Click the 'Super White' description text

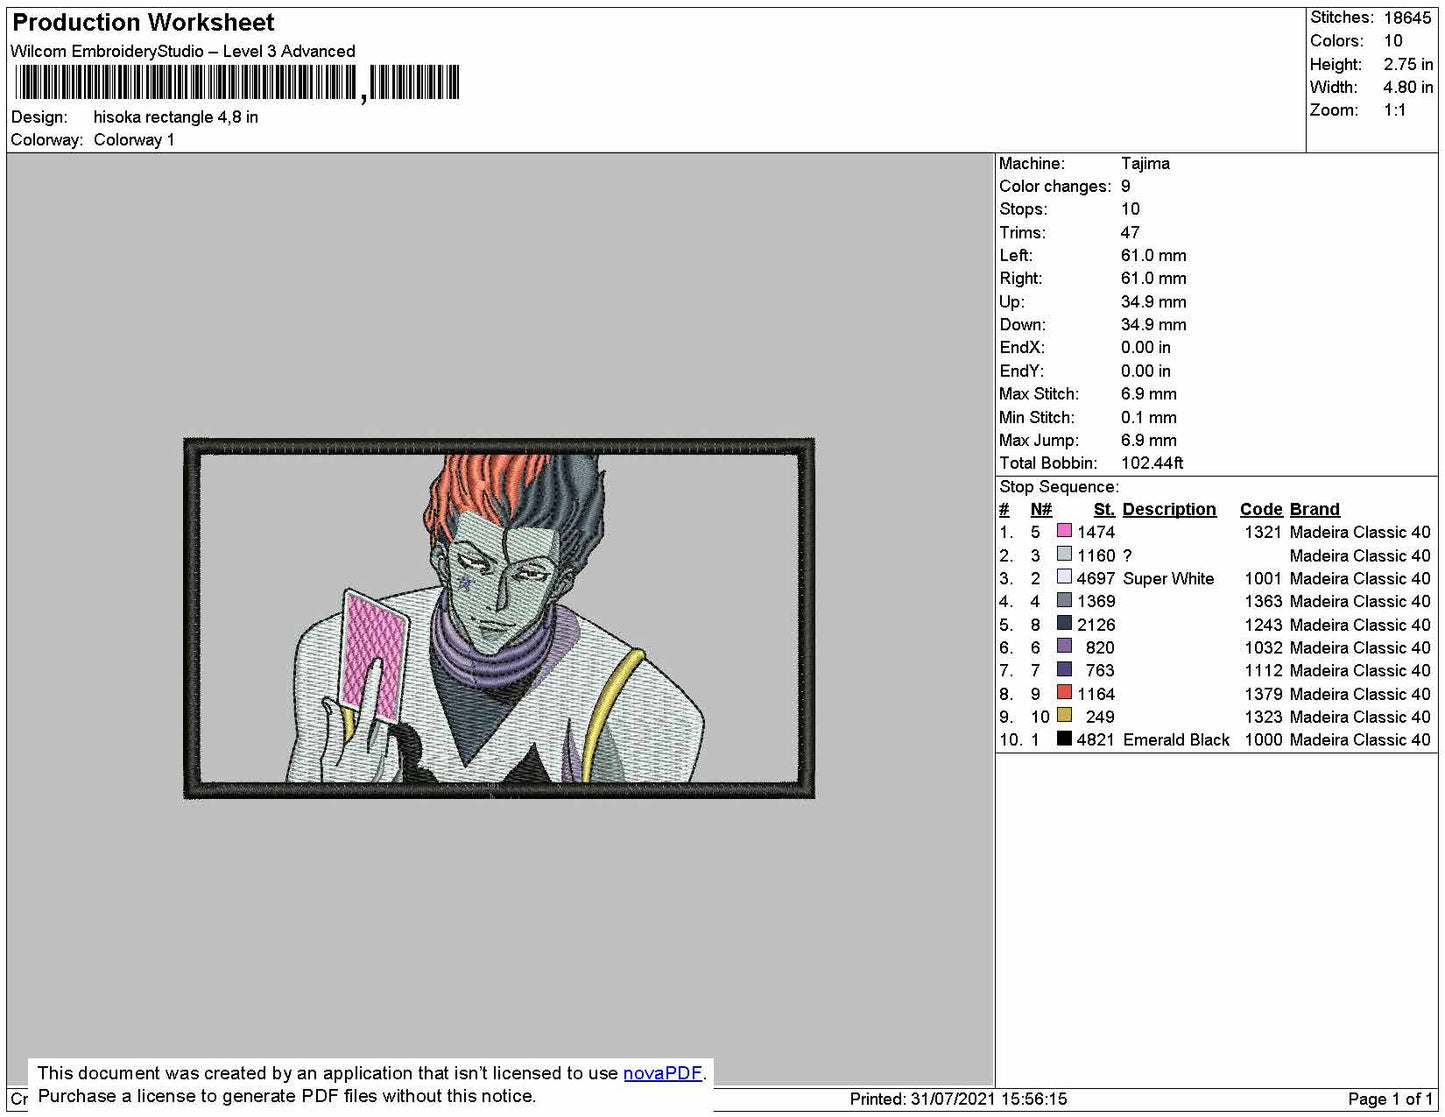click(1168, 578)
